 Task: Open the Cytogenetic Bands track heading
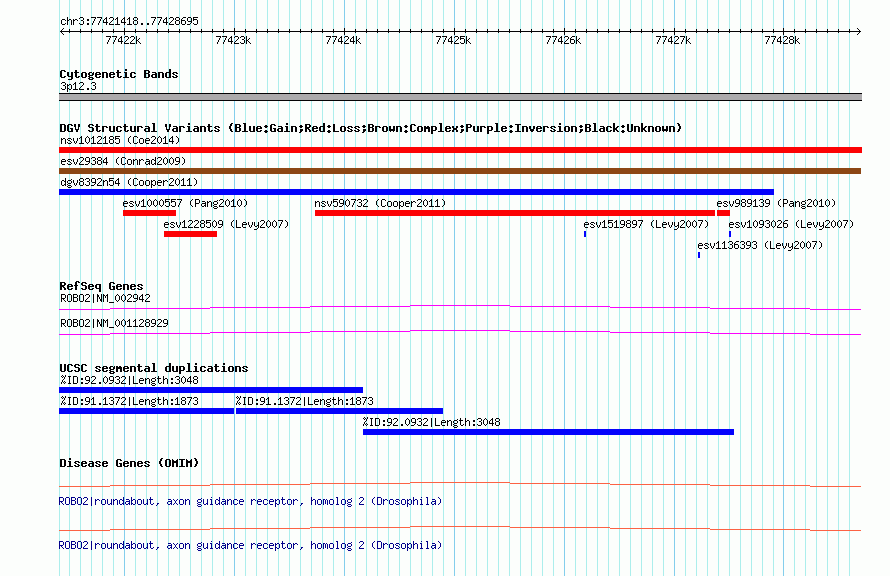(119, 74)
